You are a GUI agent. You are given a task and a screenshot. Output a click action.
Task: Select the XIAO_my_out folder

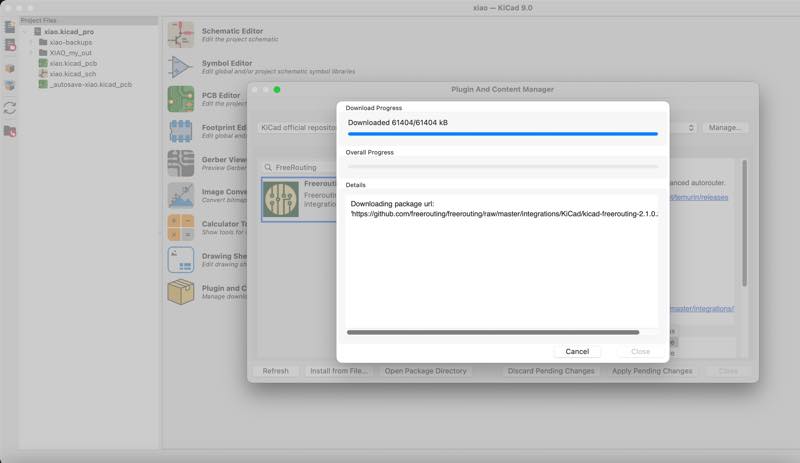pos(71,53)
